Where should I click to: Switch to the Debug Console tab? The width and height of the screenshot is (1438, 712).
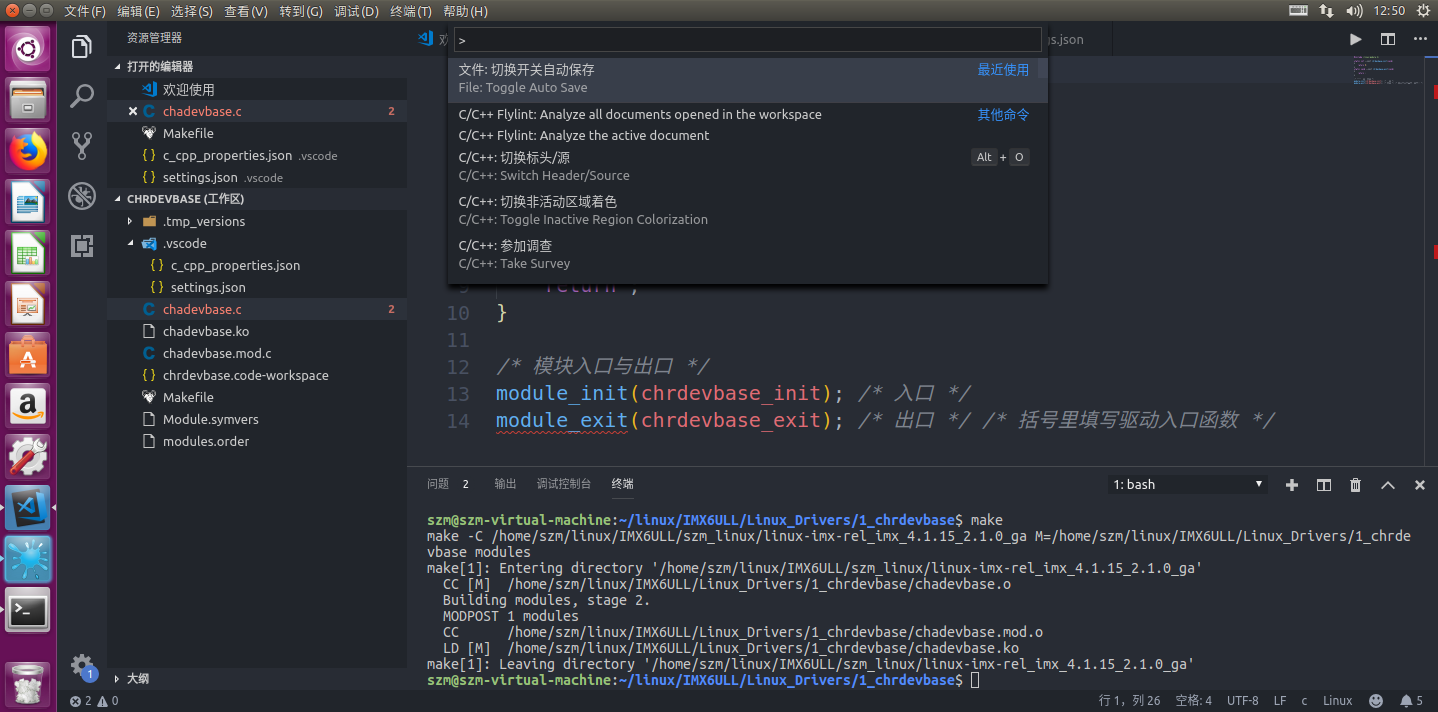(x=564, y=484)
